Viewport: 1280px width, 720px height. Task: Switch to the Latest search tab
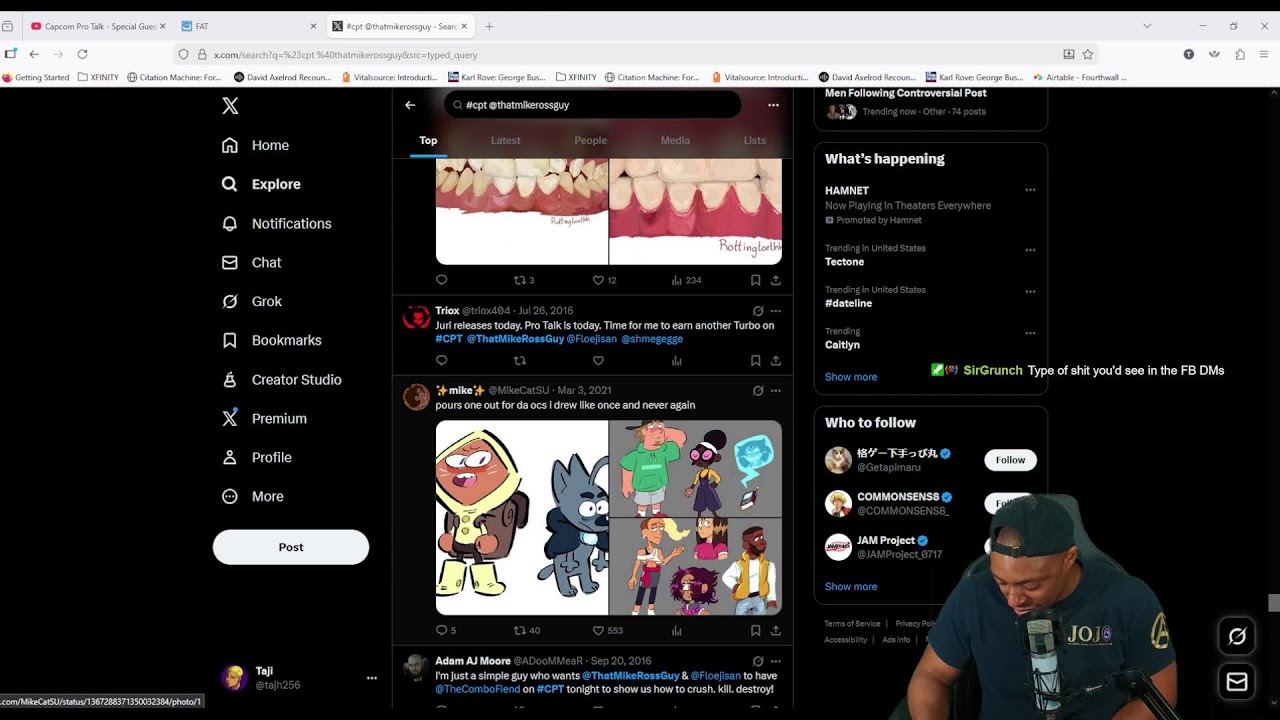coord(505,141)
